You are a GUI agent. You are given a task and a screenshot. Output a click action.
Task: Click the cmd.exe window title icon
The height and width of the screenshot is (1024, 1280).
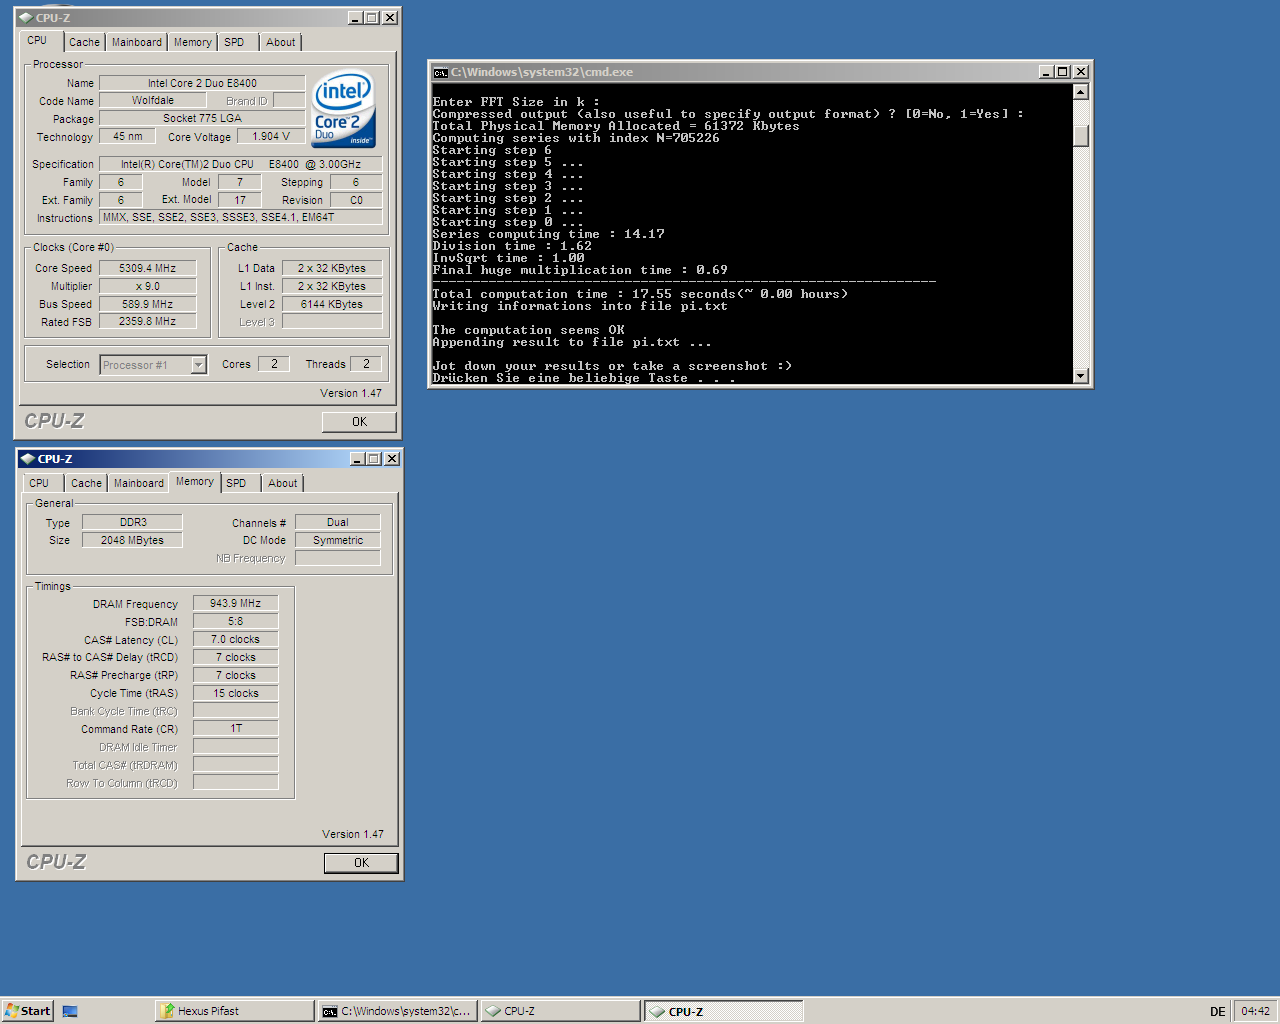click(440, 72)
